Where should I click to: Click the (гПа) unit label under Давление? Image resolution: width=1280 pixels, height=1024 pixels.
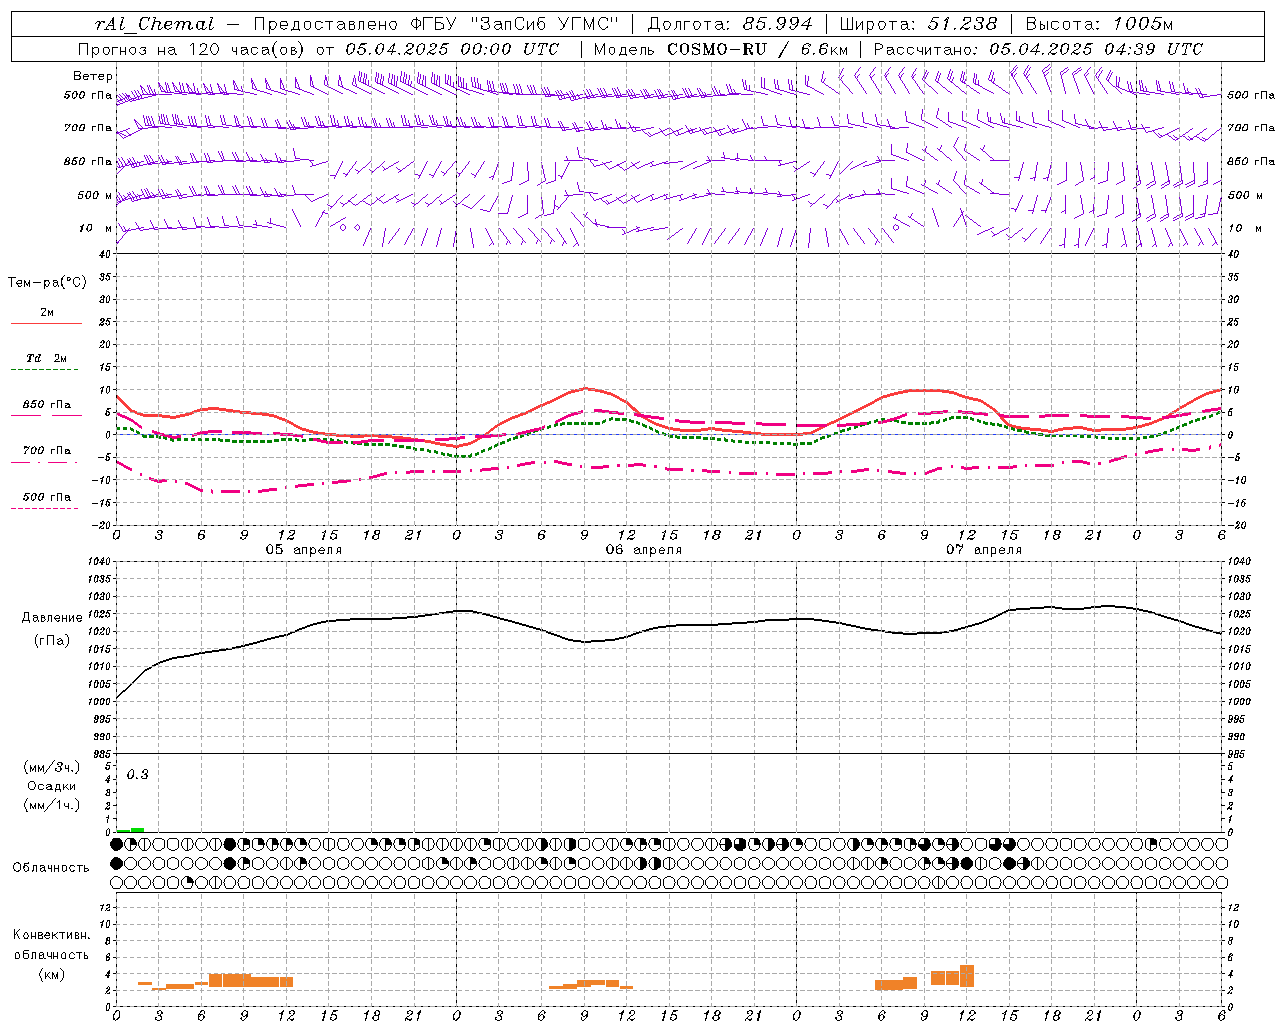click(52, 641)
